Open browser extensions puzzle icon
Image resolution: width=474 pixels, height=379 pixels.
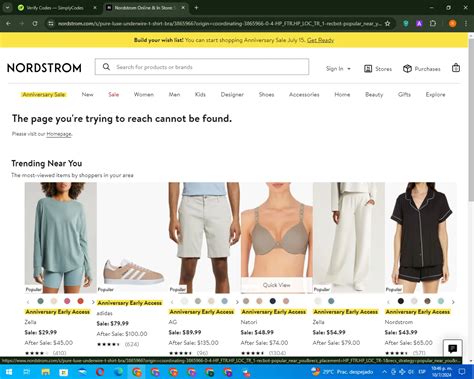coord(433,23)
